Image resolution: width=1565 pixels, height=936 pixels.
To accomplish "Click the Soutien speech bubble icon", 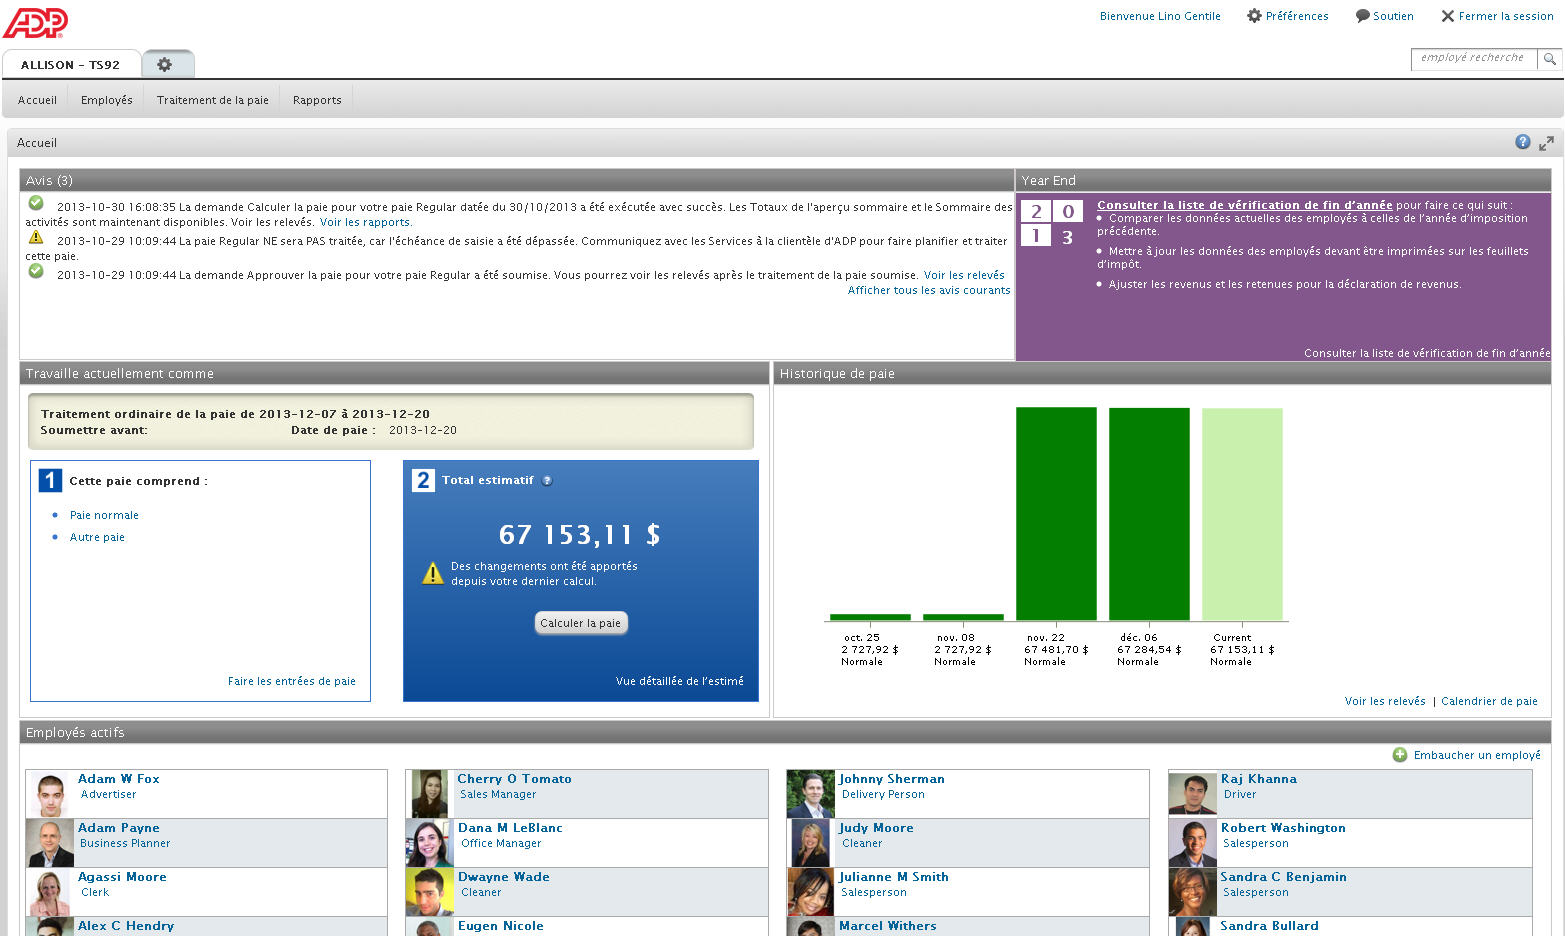I will (1362, 16).
